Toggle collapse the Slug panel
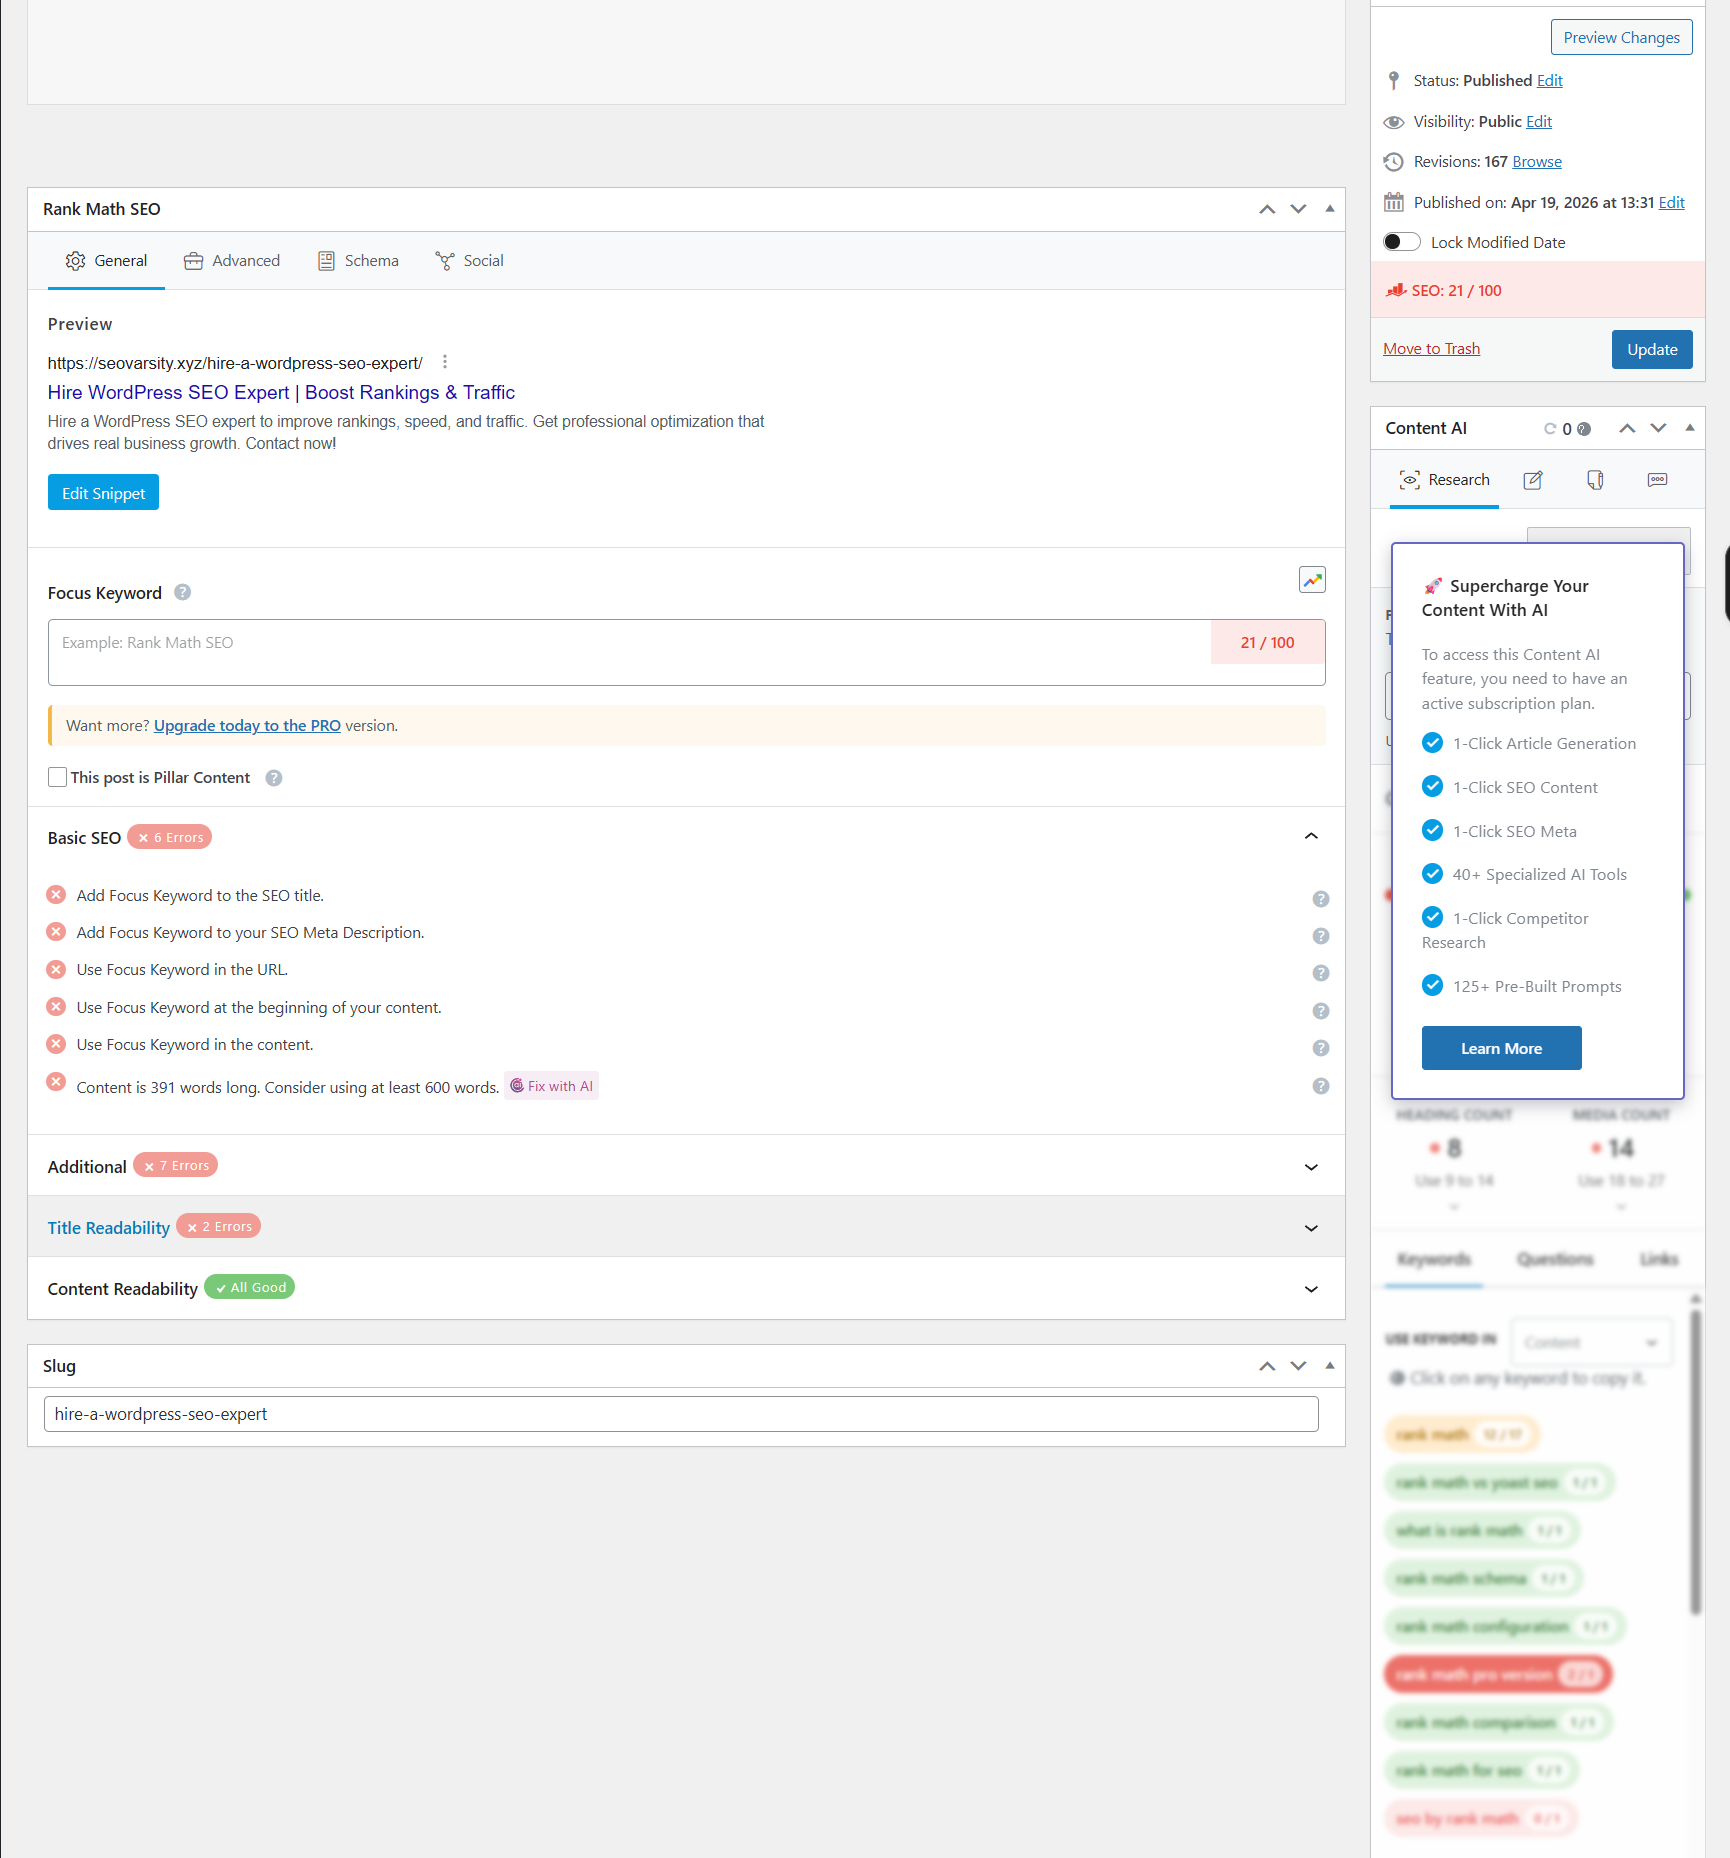This screenshot has height=1858, width=1730. click(1329, 1366)
